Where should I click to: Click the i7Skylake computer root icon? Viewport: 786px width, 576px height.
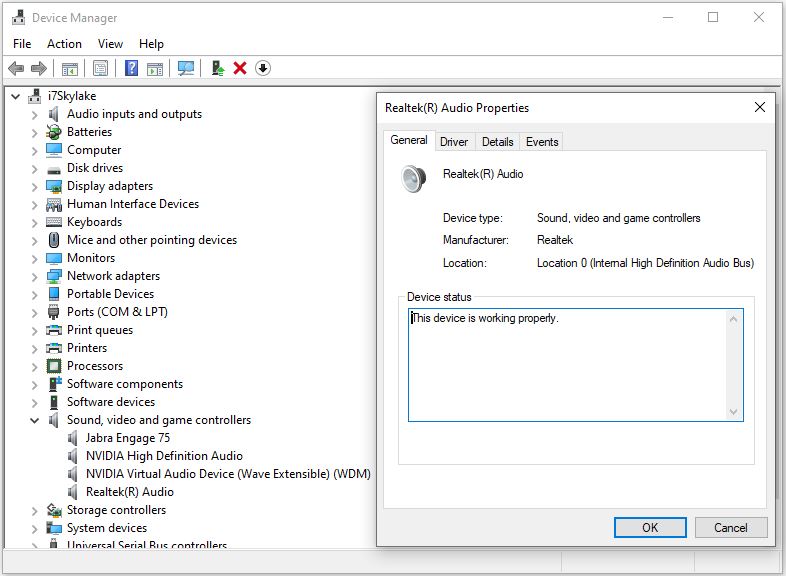point(35,96)
